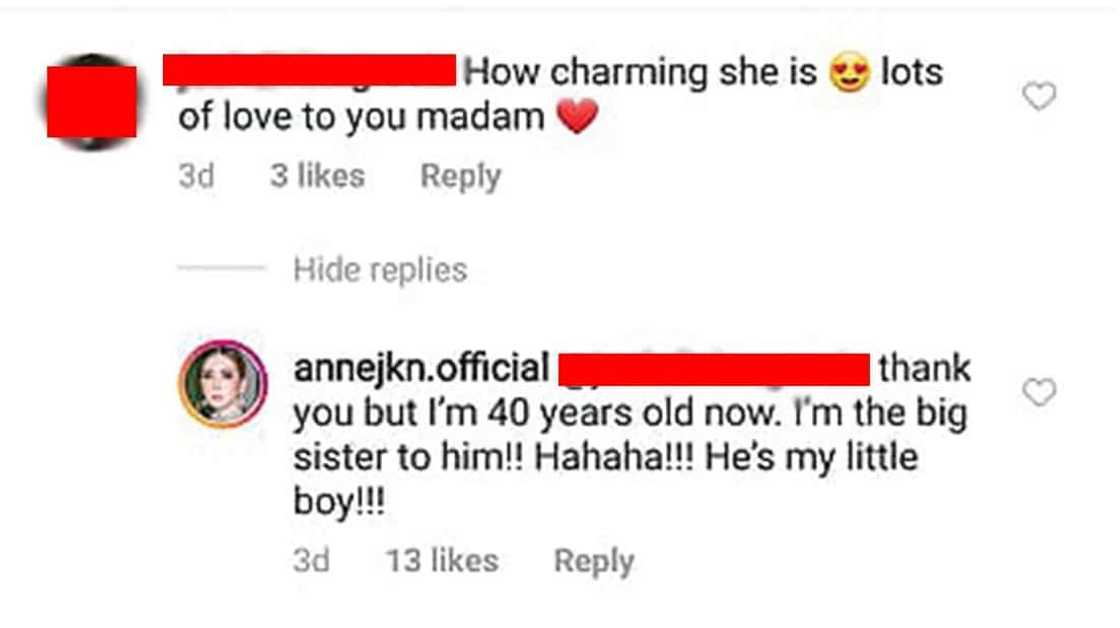Click the 3d timestamp under annejkn.official's reply
The image size is (1120, 628).
pyautogui.click(x=311, y=561)
